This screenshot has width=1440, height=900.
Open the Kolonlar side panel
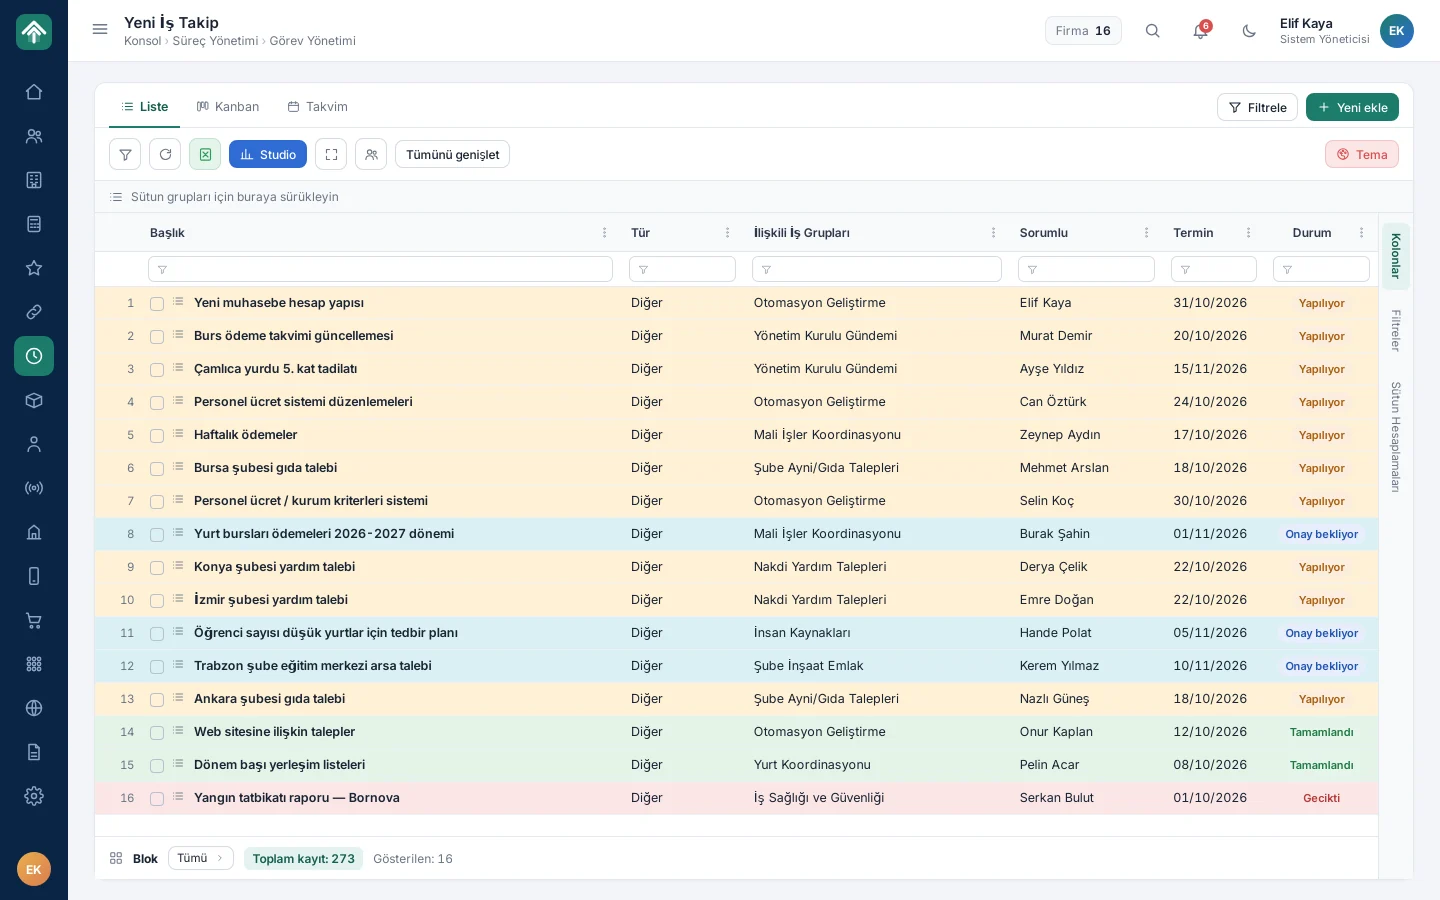click(x=1396, y=256)
